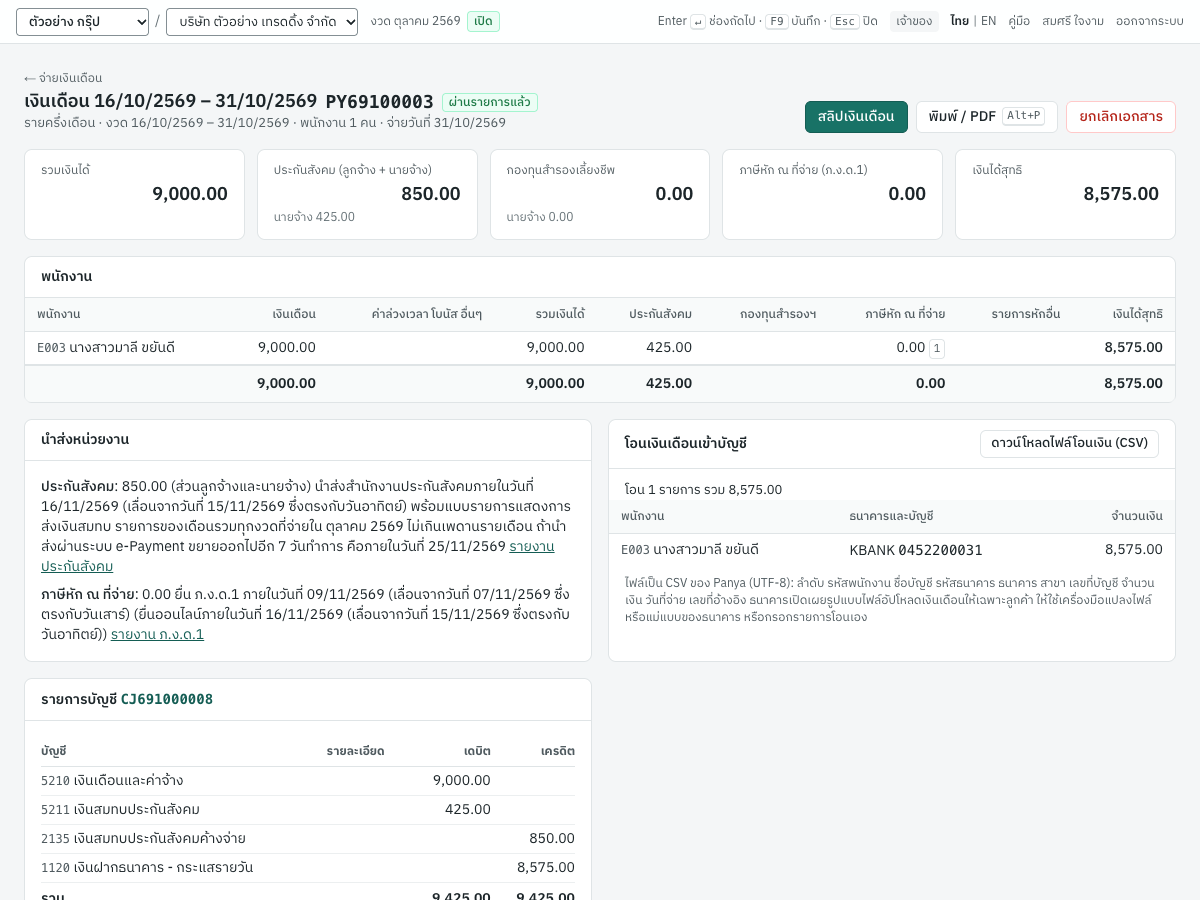Select the ไทย language option
The height and width of the screenshot is (900, 1200).
point(959,21)
